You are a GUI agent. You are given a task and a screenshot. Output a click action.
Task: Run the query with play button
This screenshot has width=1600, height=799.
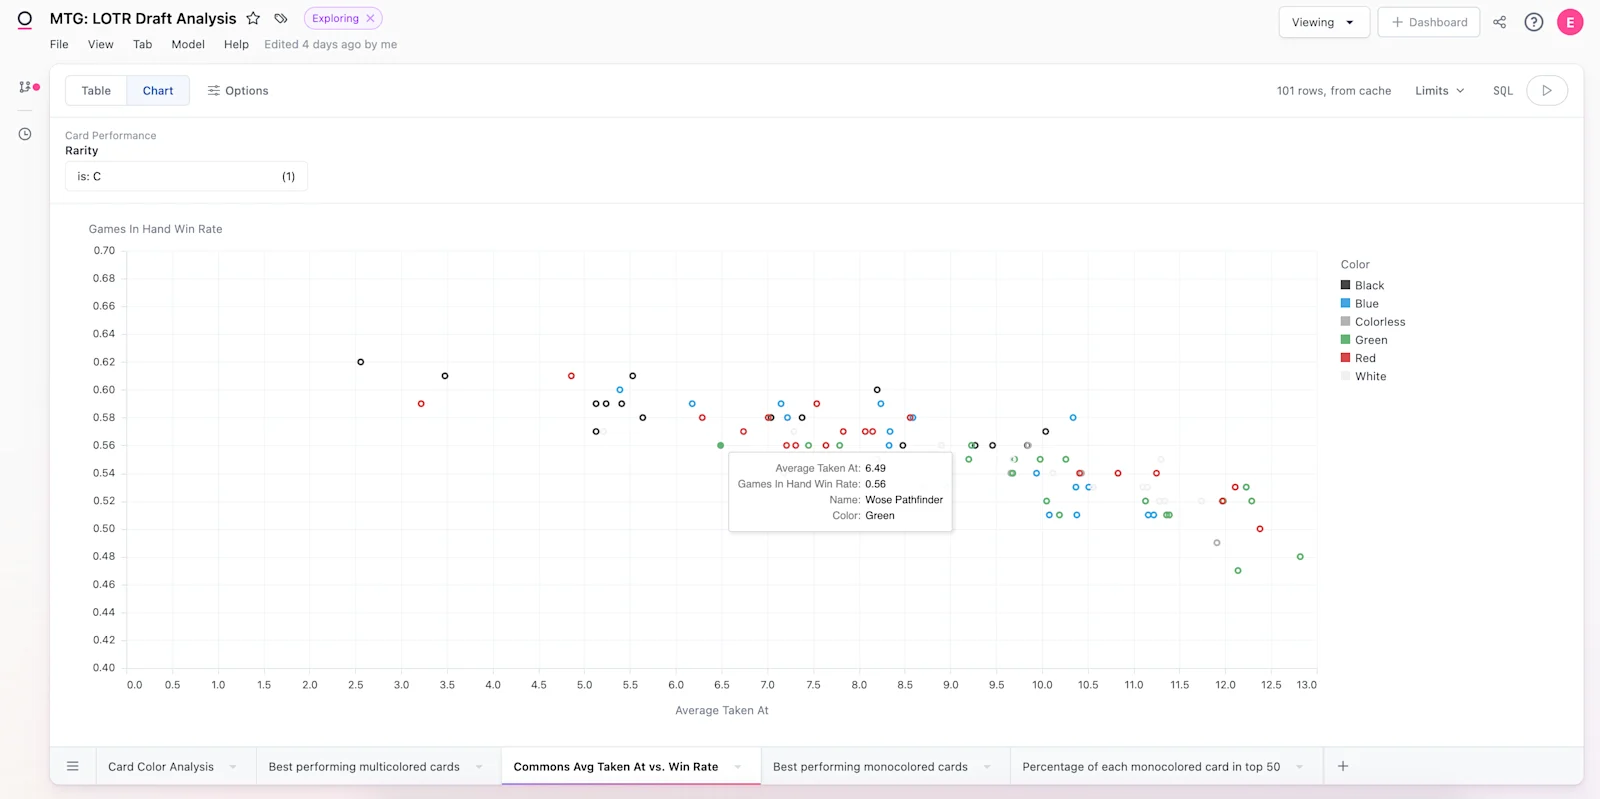click(1547, 91)
